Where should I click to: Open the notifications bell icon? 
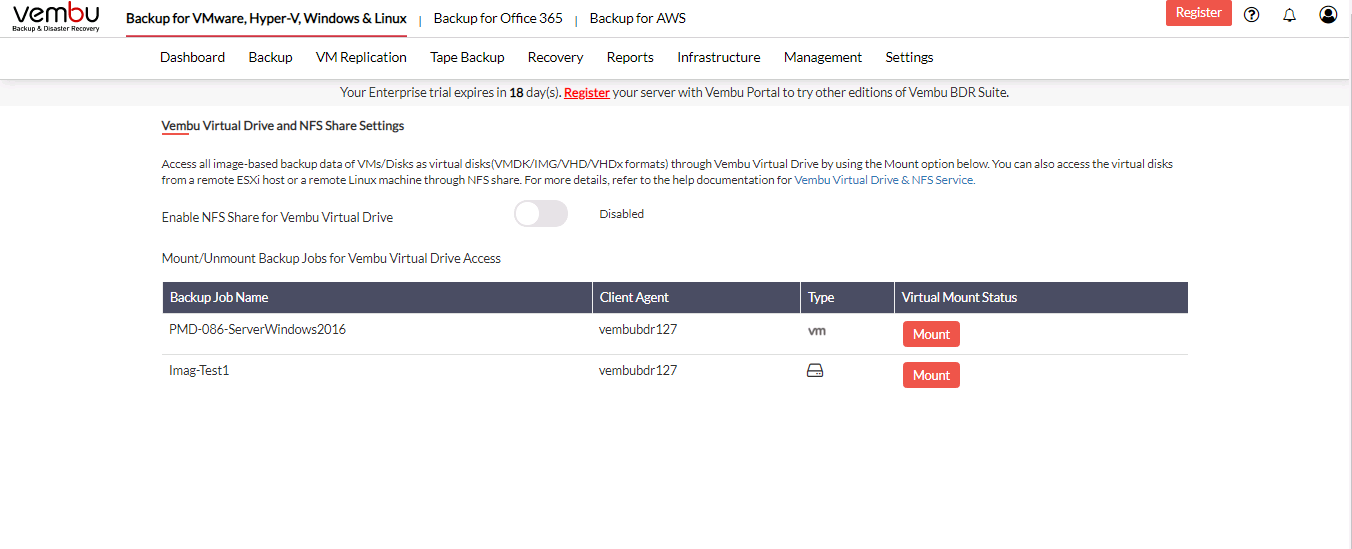(1289, 15)
